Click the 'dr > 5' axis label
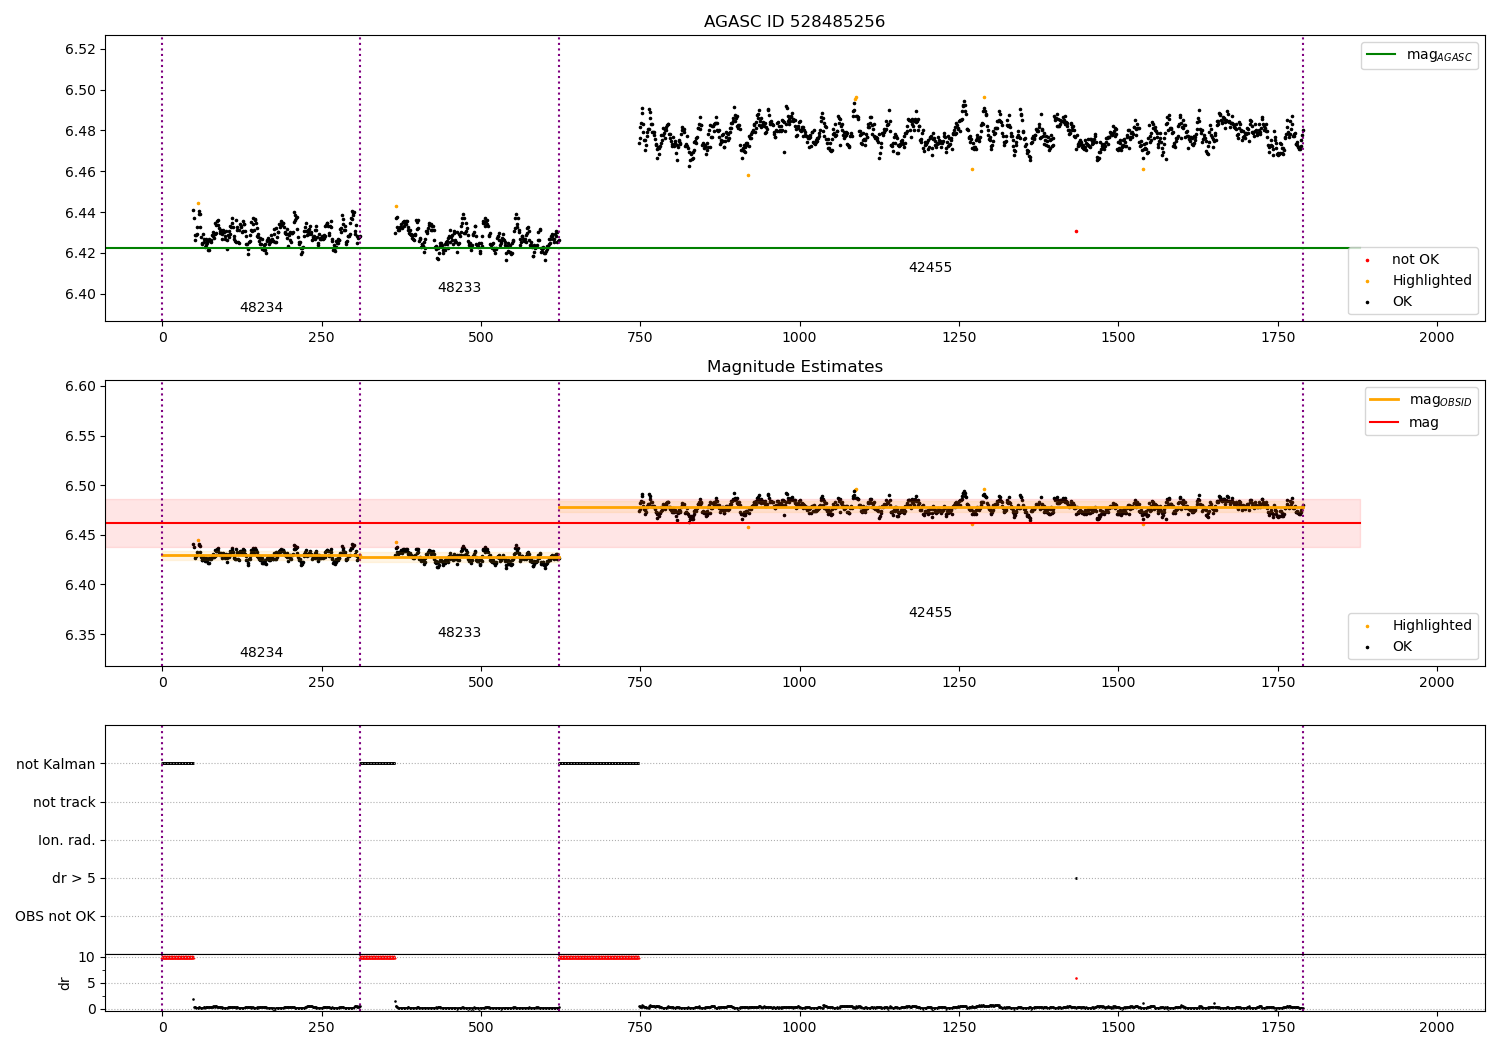The height and width of the screenshot is (1050, 1500). coord(74,879)
